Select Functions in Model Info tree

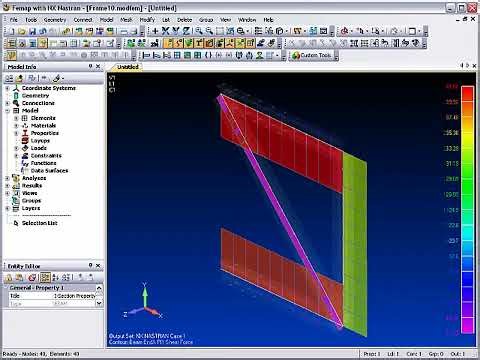[43, 163]
